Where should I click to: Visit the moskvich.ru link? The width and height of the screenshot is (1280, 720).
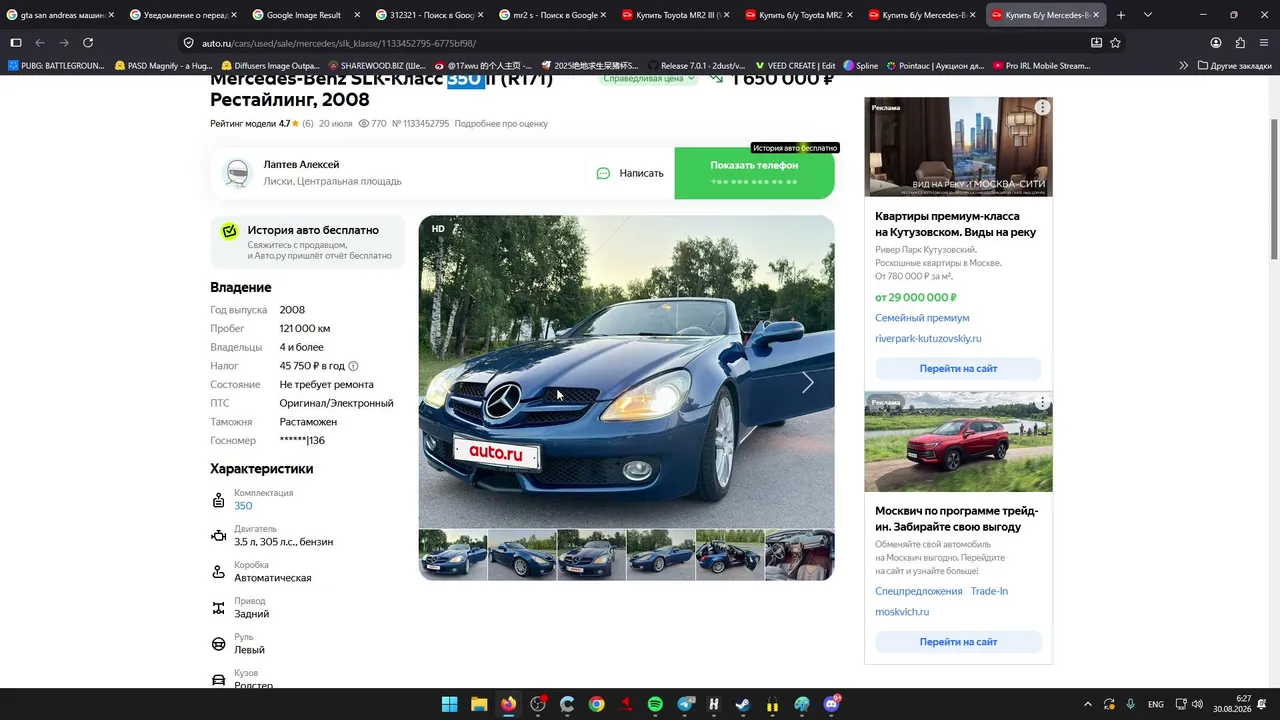click(x=902, y=612)
